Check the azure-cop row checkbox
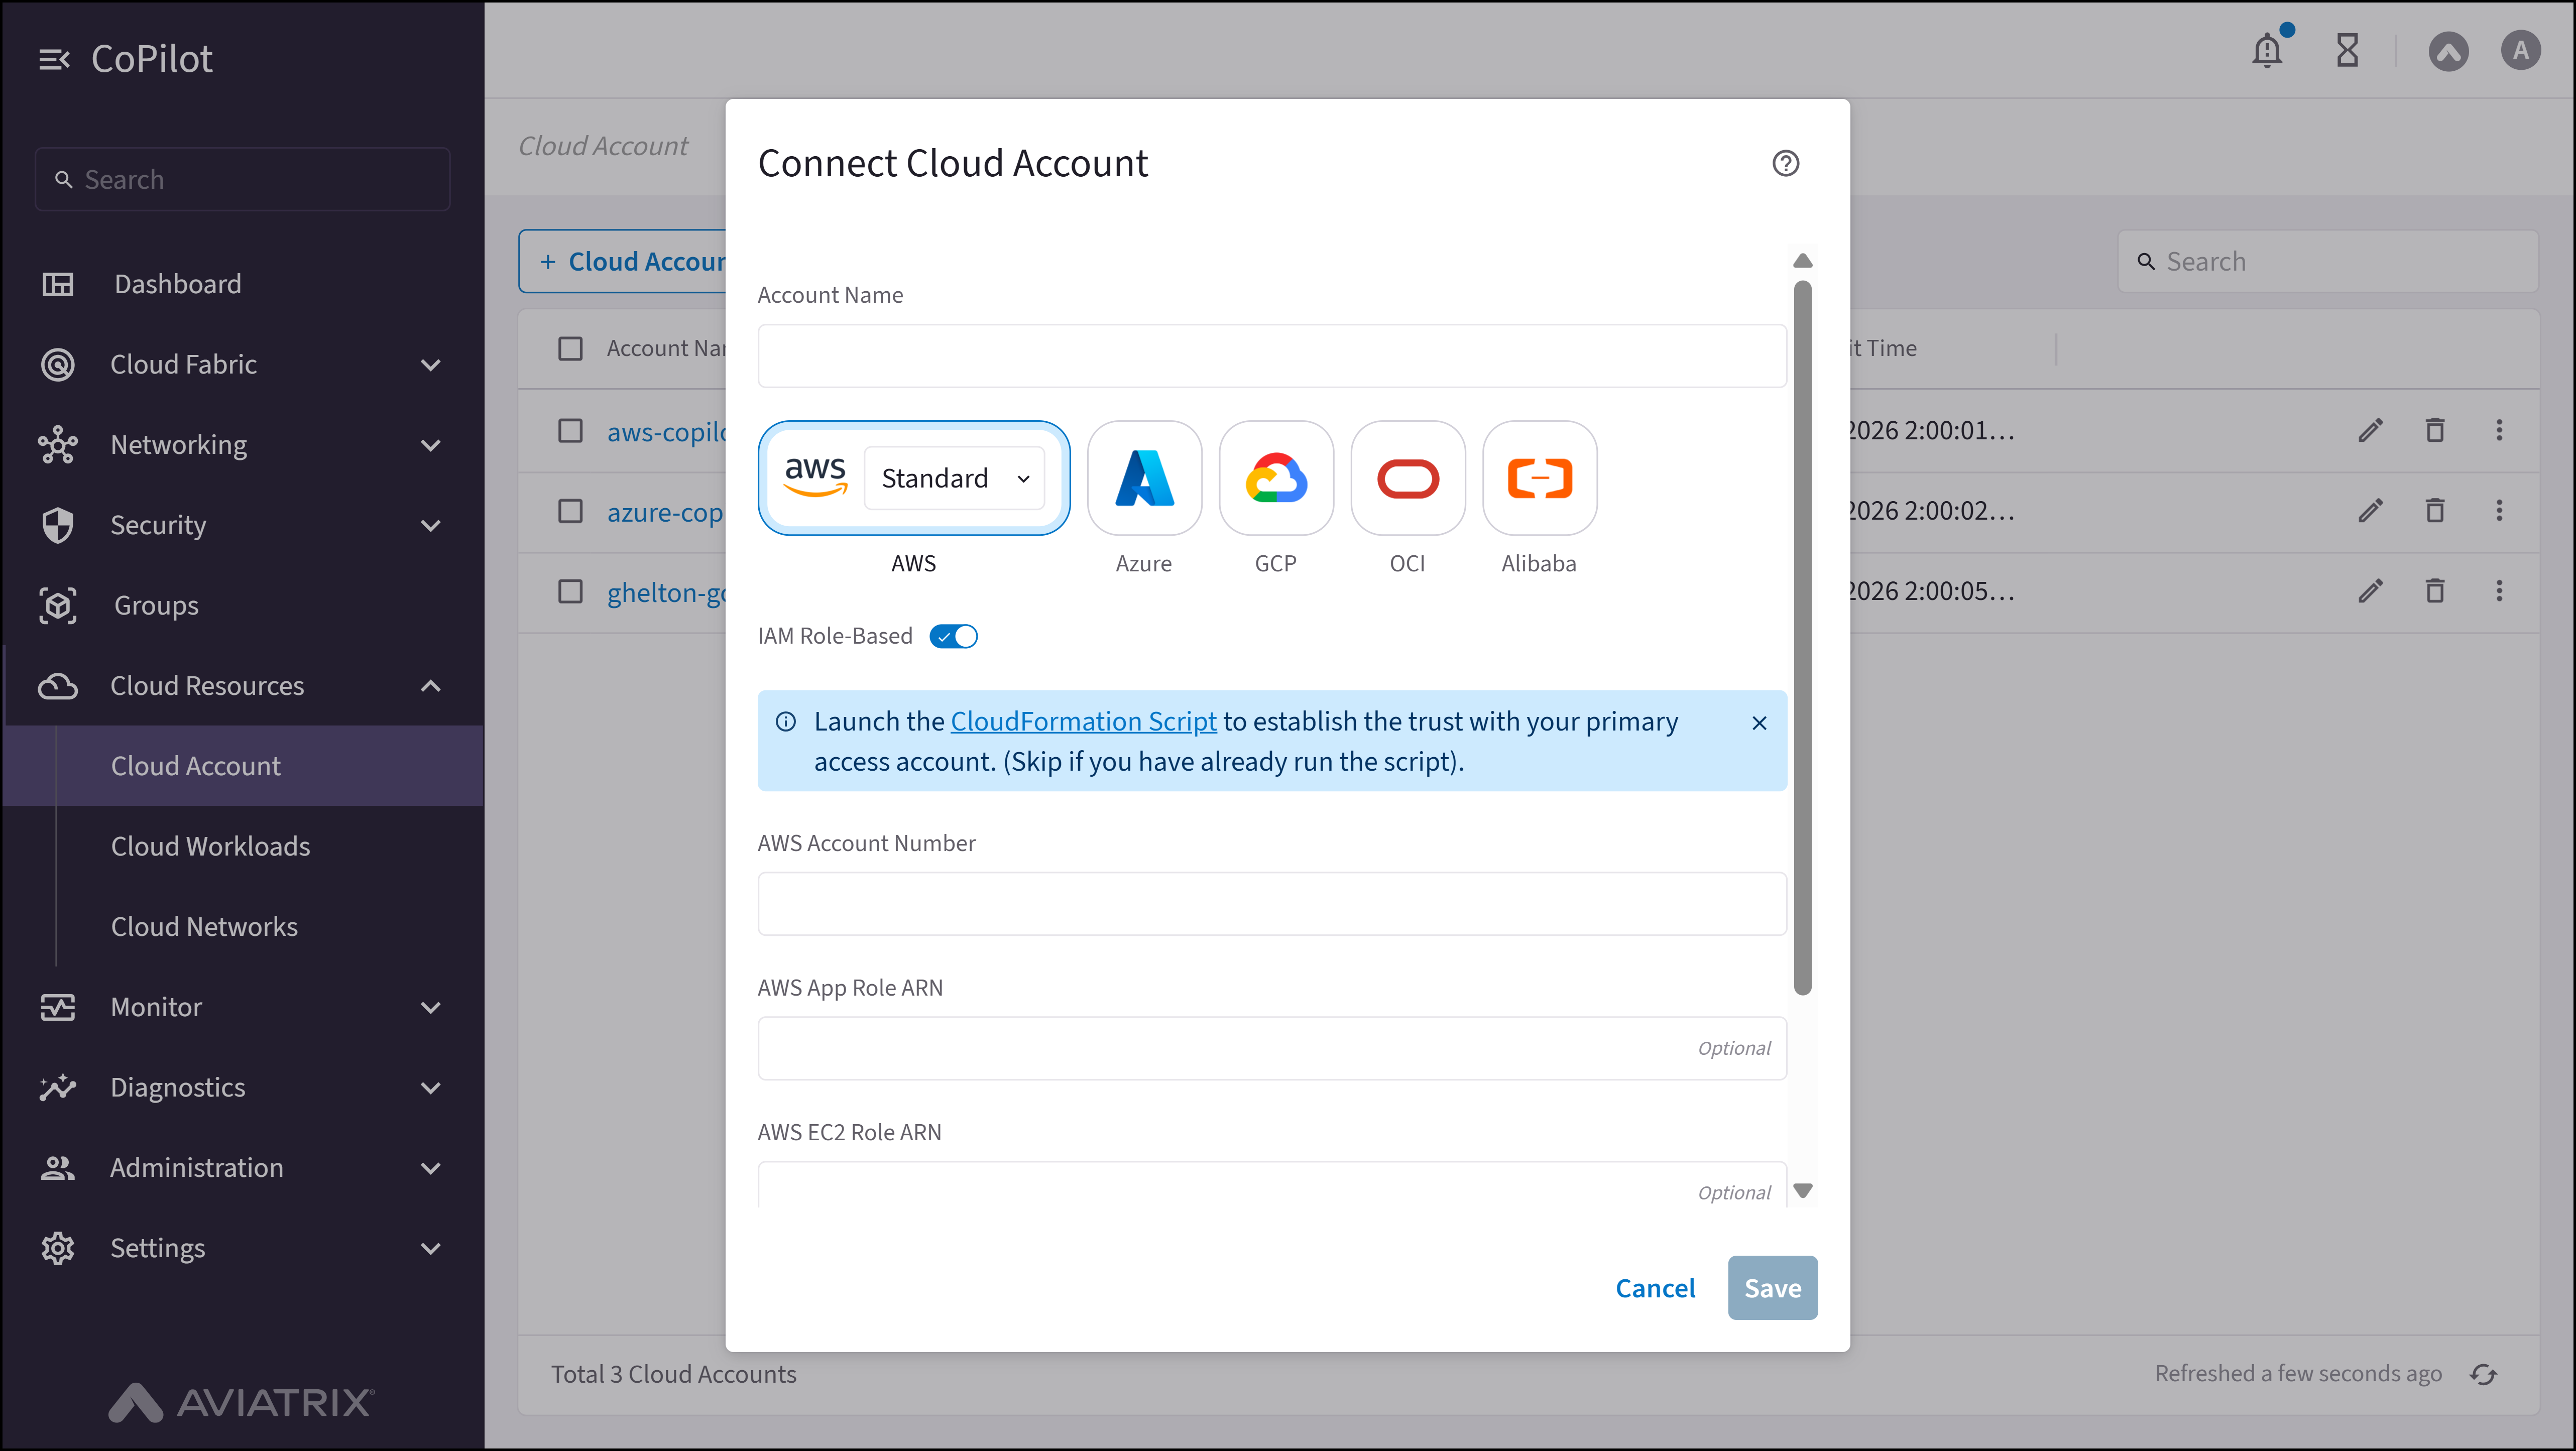This screenshot has height=1451, width=2576. 570,511
